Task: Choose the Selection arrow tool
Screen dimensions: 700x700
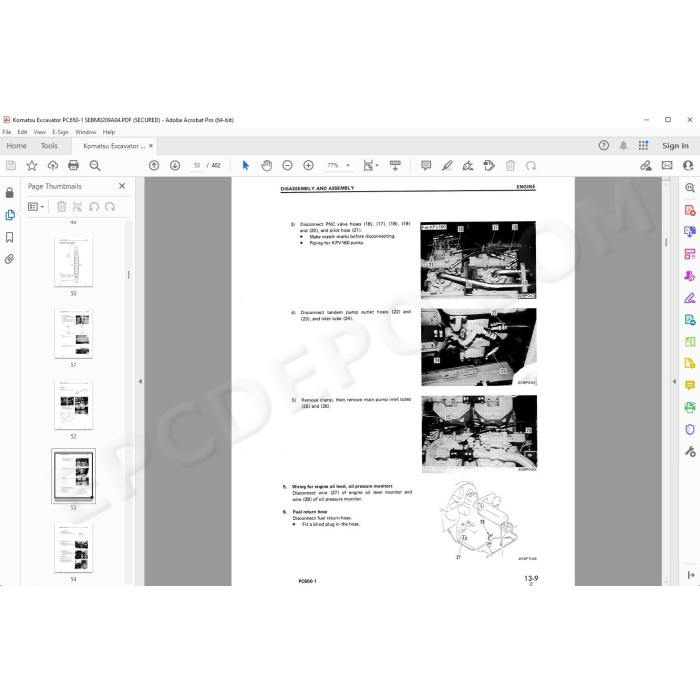Action: 246,166
